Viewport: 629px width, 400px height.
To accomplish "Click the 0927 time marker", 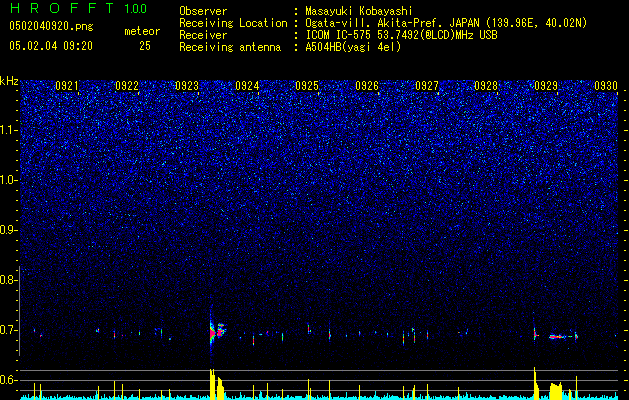I will pos(427,86).
